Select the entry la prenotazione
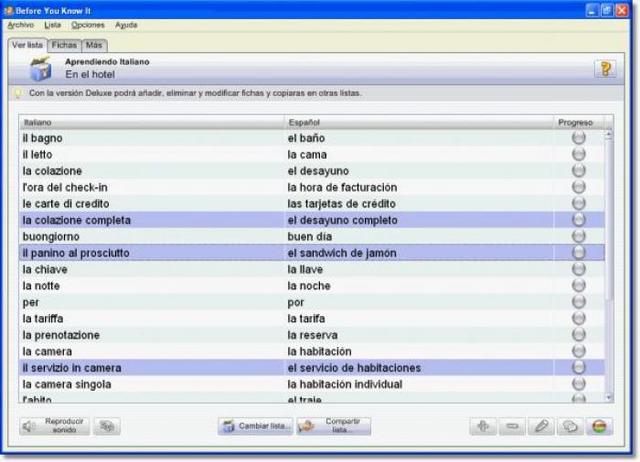This screenshot has width=640, height=462. click(x=61, y=335)
